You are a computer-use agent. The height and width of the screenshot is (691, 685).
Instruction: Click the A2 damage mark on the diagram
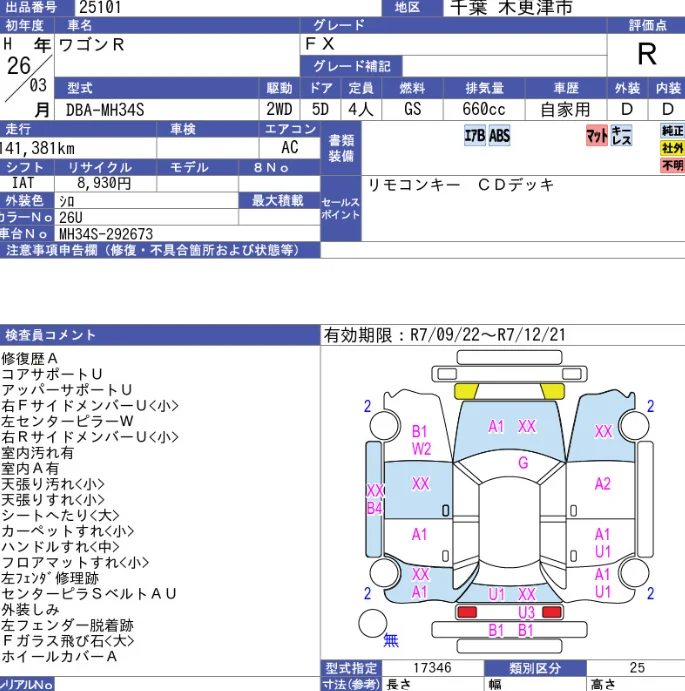602,484
